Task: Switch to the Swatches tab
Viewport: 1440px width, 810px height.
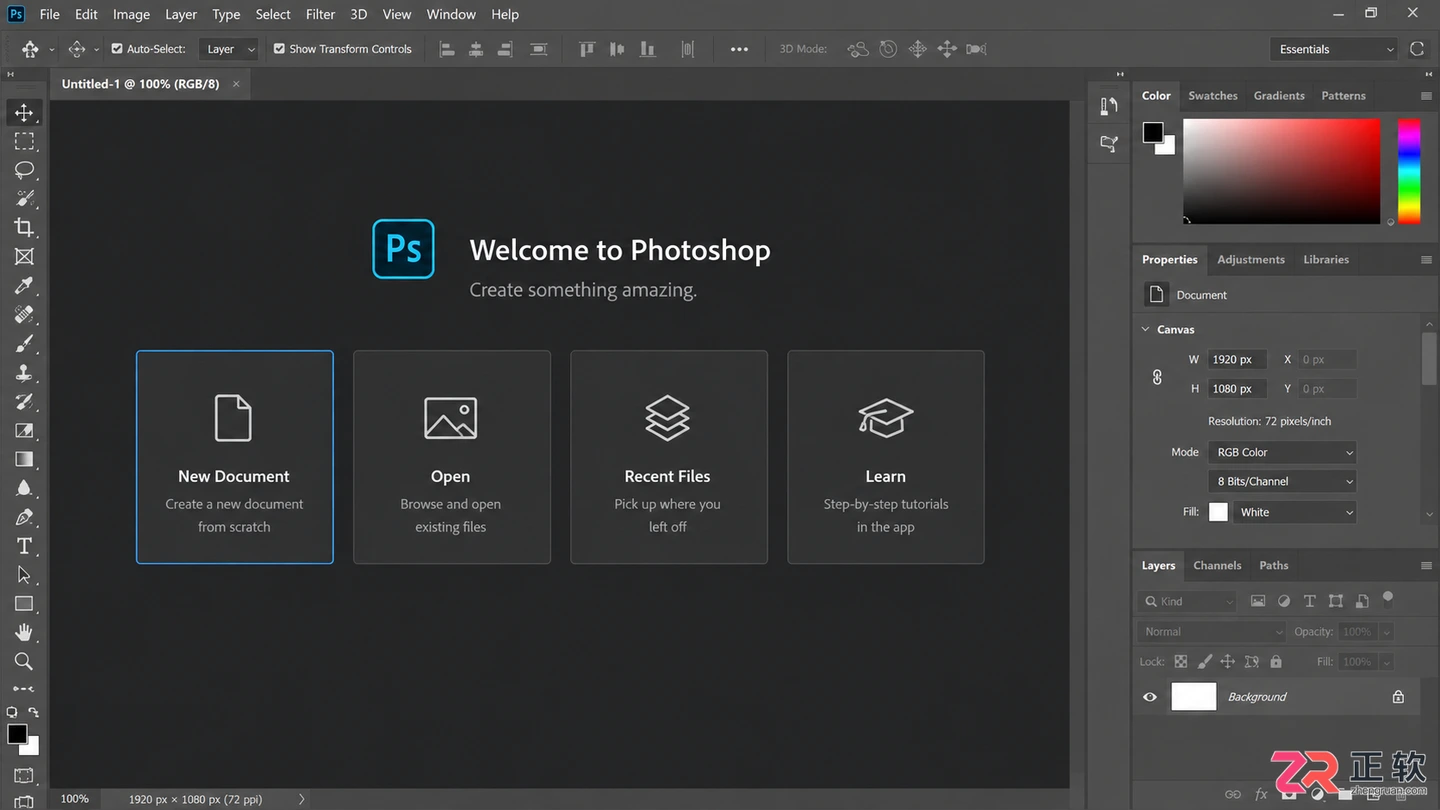Action: pos(1213,96)
